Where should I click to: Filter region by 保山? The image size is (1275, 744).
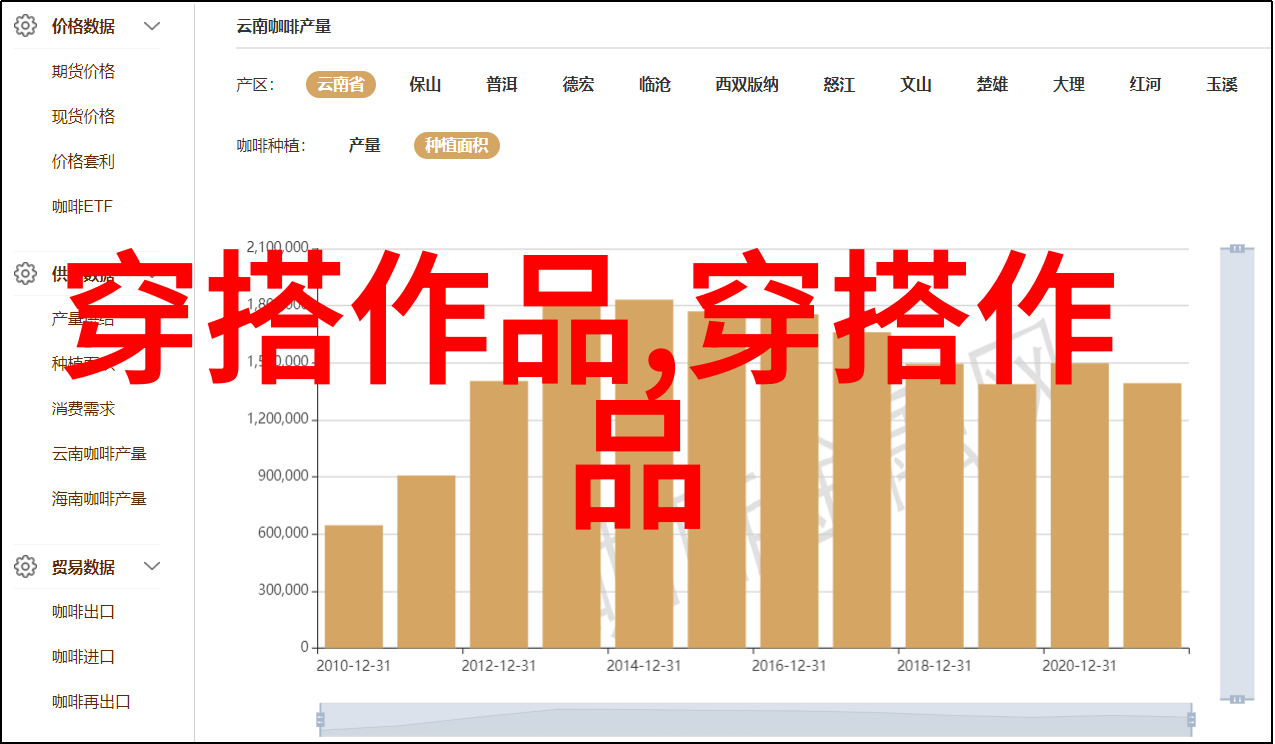425,85
